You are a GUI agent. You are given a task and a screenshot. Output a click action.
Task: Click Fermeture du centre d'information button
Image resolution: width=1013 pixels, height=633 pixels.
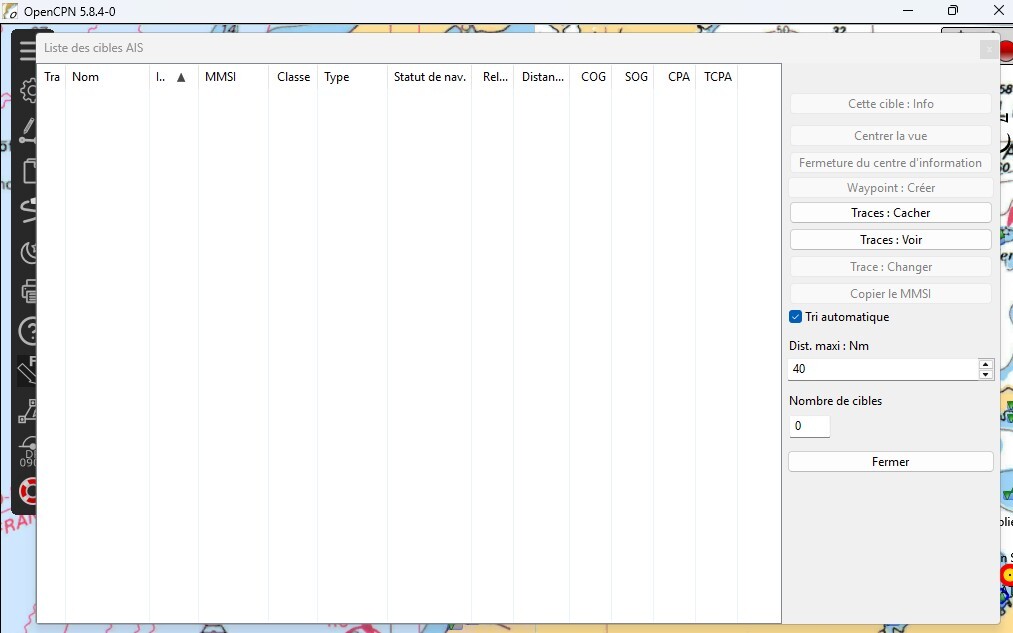pyautogui.click(x=890, y=163)
